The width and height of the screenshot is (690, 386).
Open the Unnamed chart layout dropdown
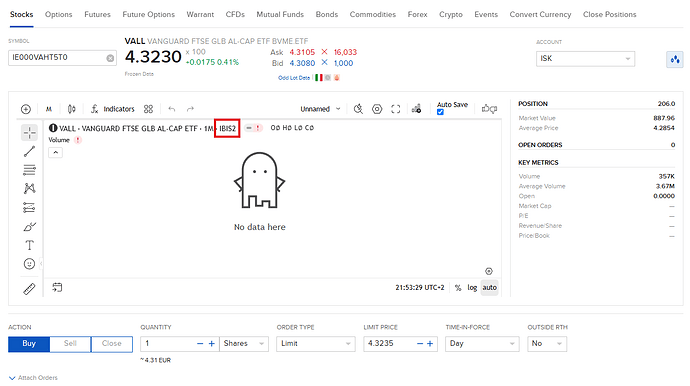pyautogui.click(x=320, y=109)
